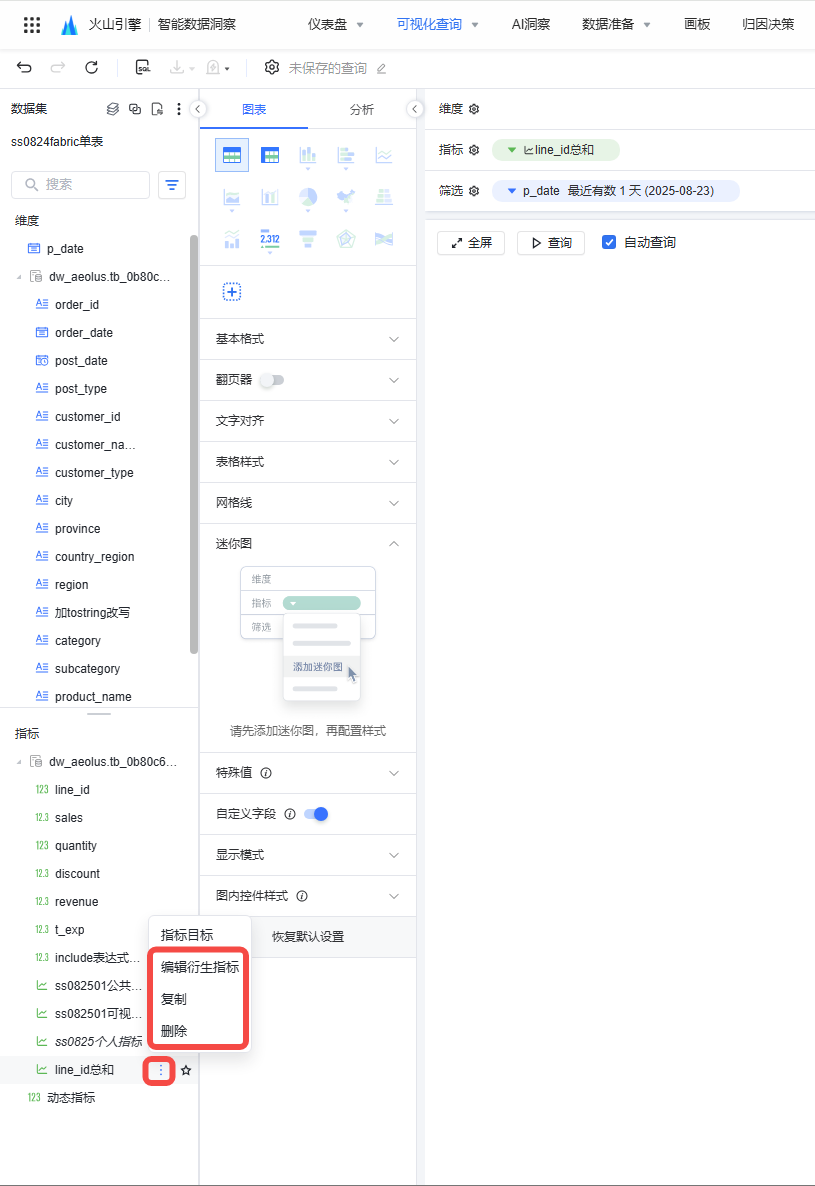Select the combo line-bar chart type
This screenshot has height=1186, width=815.
pos(232,239)
